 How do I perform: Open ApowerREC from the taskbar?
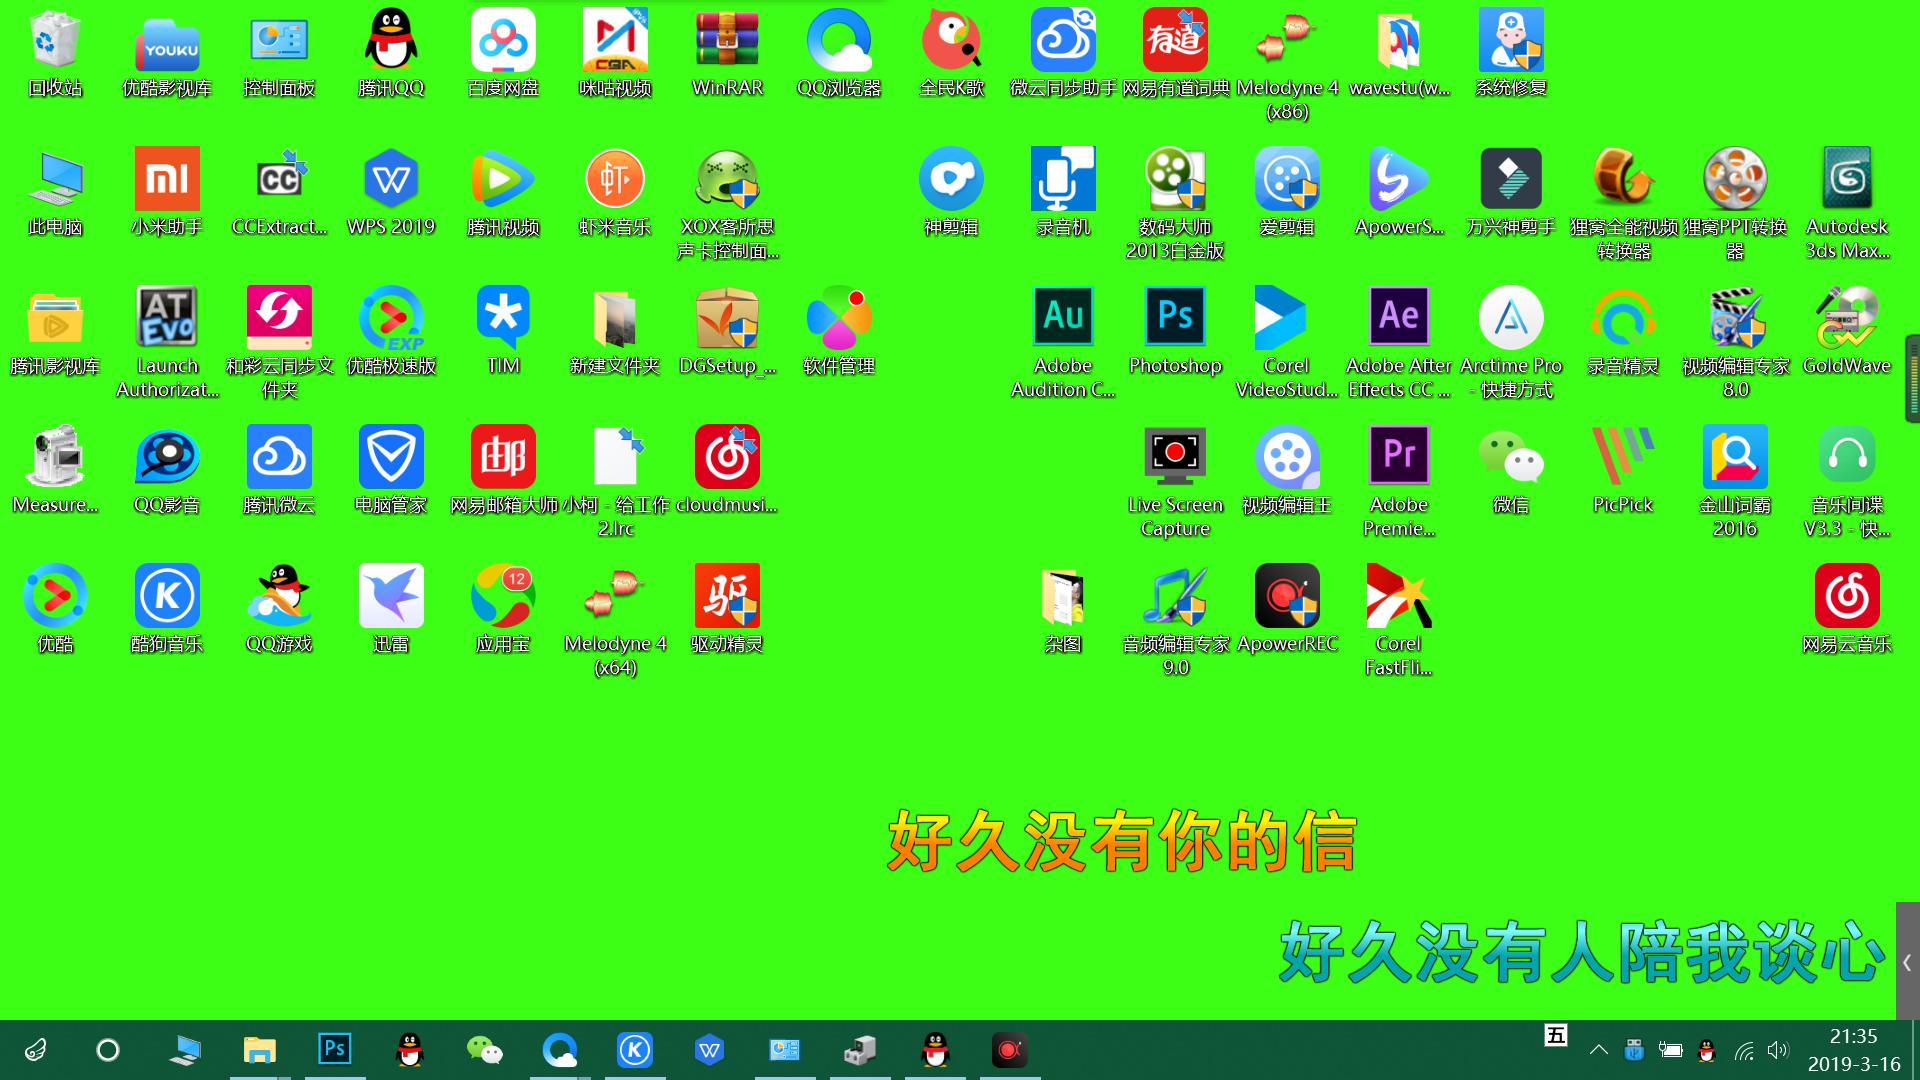click(x=1010, y=1050)
